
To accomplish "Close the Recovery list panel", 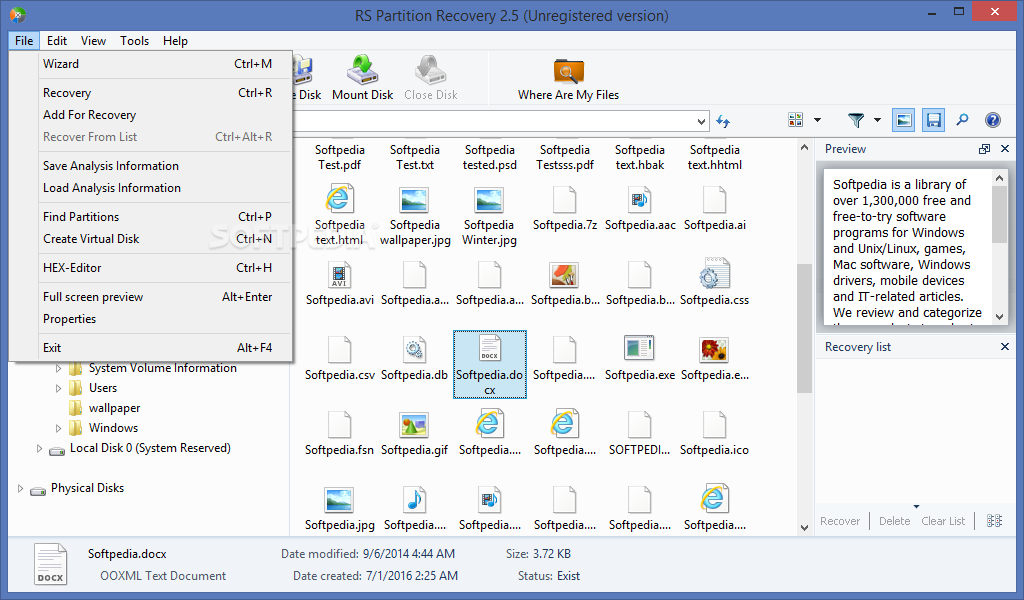I will [x=1005, y=347].
